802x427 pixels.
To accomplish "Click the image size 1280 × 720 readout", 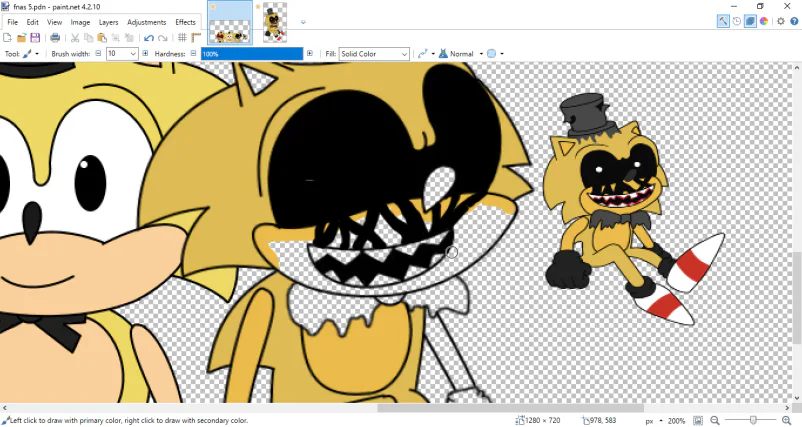I will coord(540,420).
